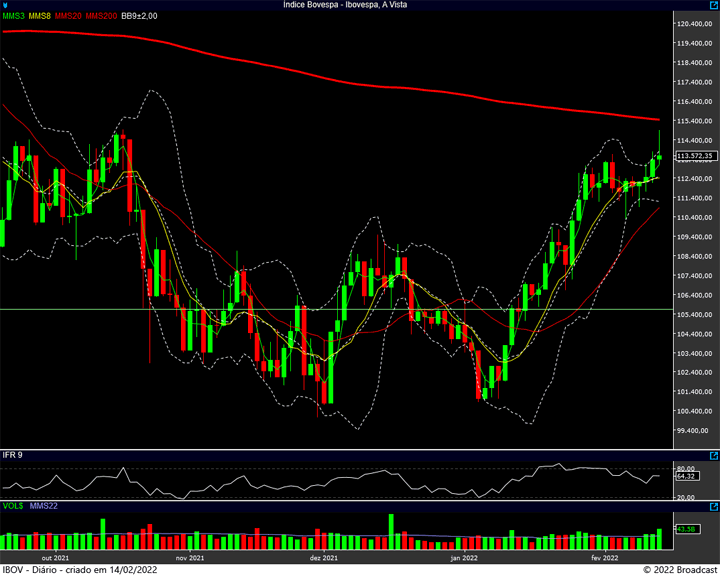This screenshot has width=720, height=575.
Task: Pop out the IFR 9 panel
Action: (x=714, y=456)
